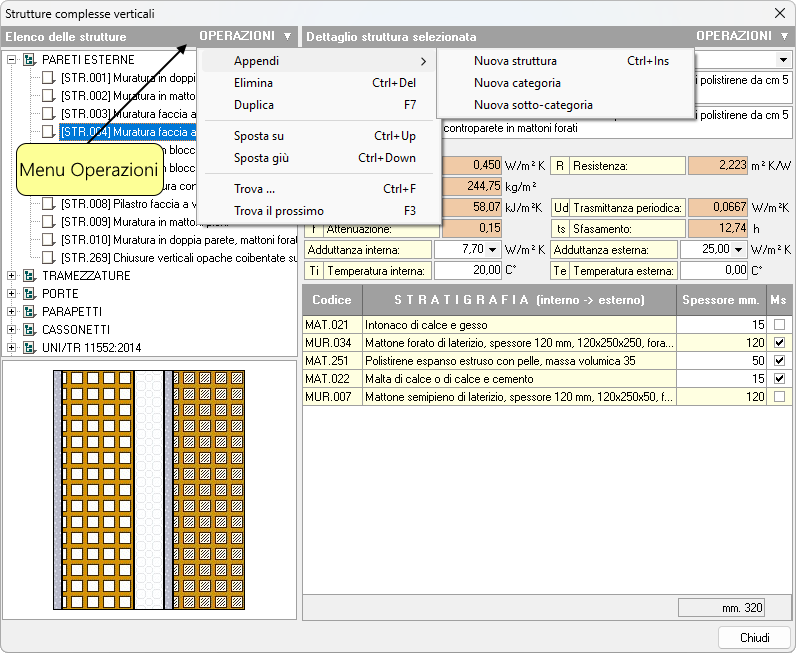
Task: Click the STR.008 Pilastro structure icon
Action: [x=49, y=204]
